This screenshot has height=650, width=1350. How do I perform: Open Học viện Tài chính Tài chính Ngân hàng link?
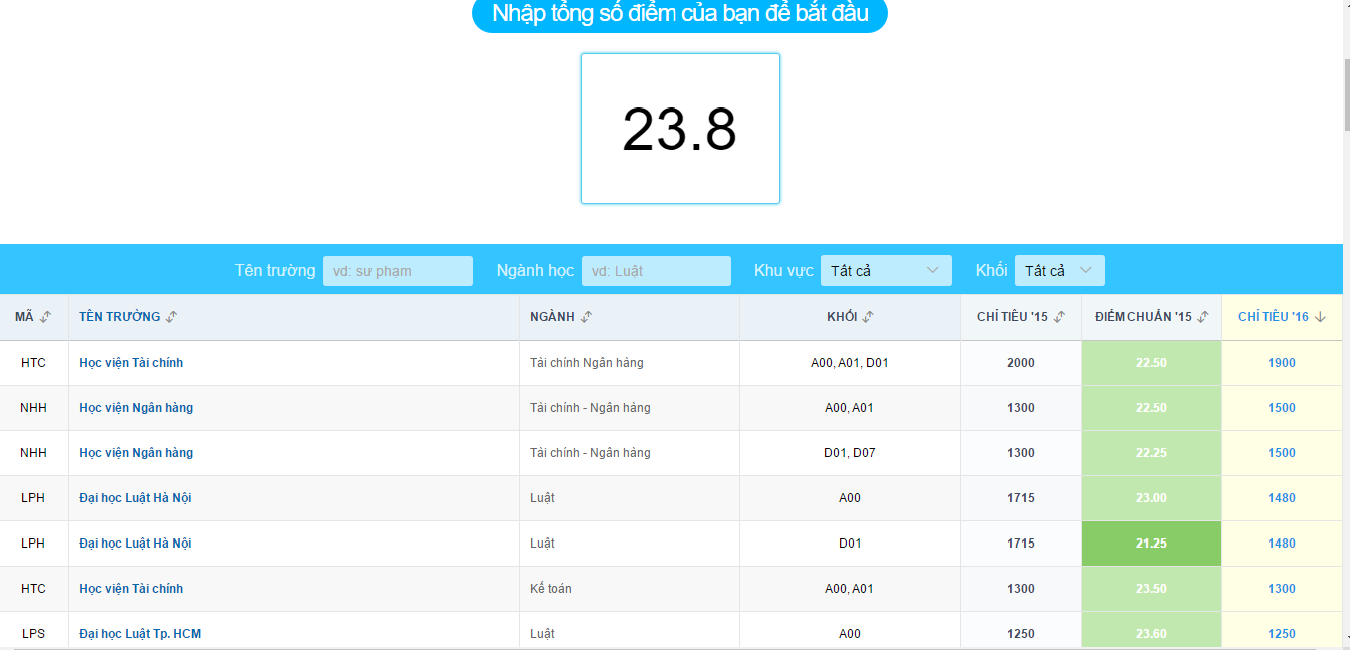(131, 363)
